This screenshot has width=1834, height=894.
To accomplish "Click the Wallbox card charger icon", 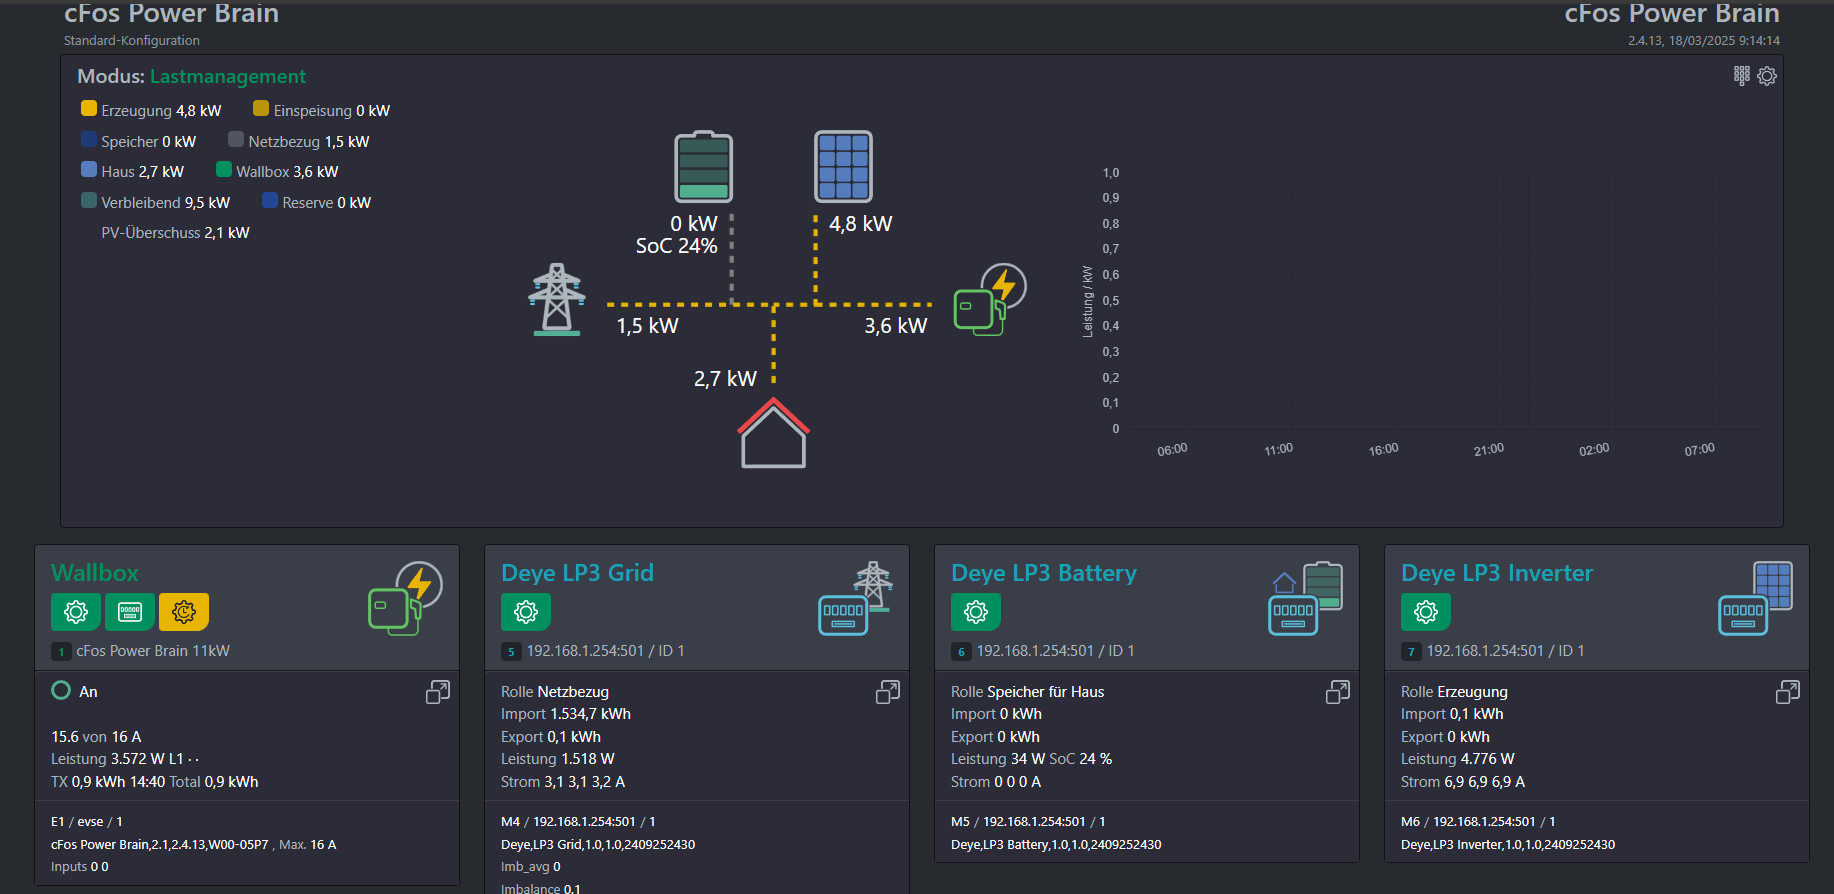I will (x=405, y=598).
